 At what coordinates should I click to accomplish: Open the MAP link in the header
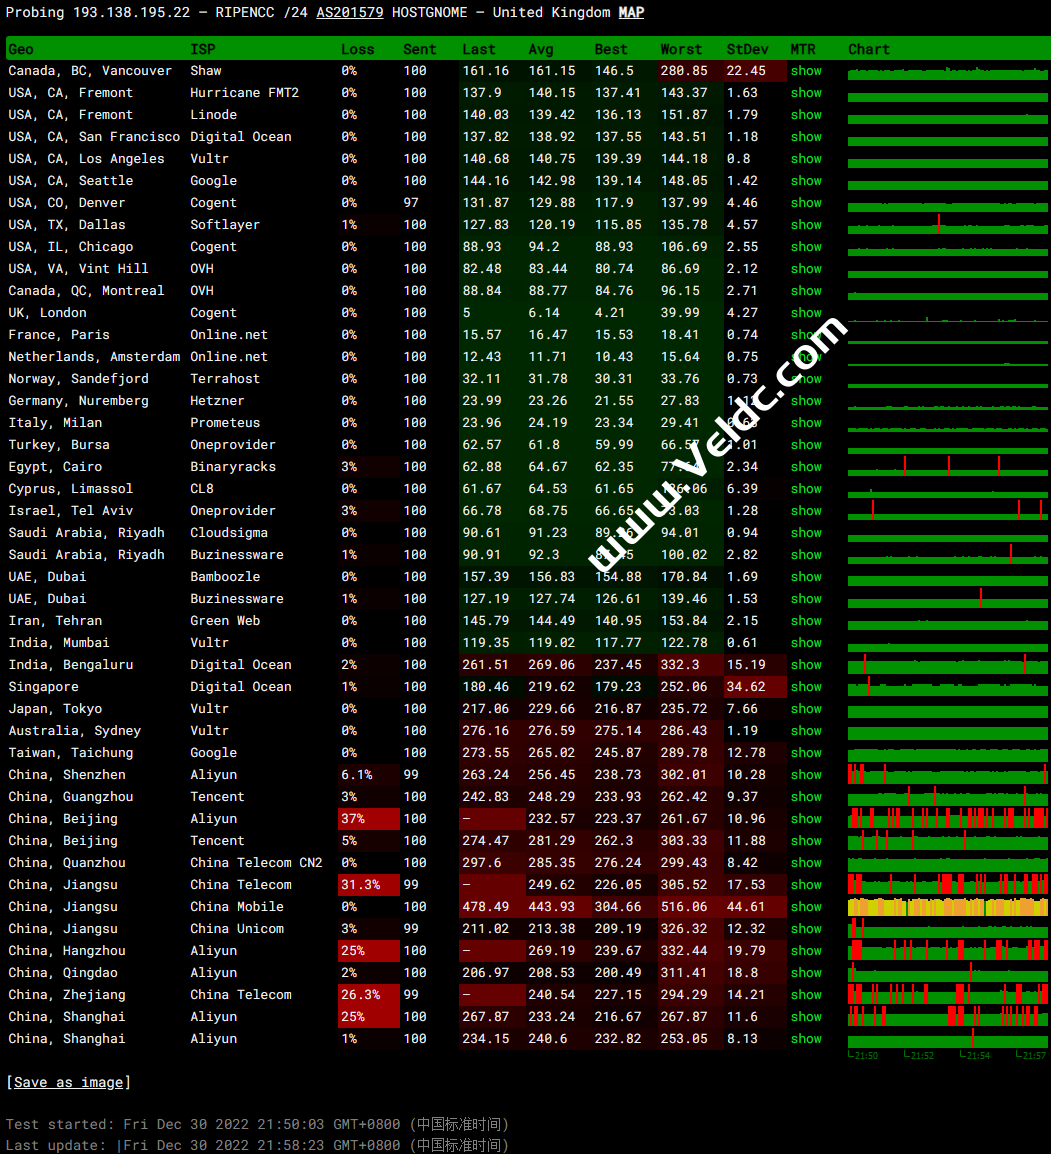631,13
